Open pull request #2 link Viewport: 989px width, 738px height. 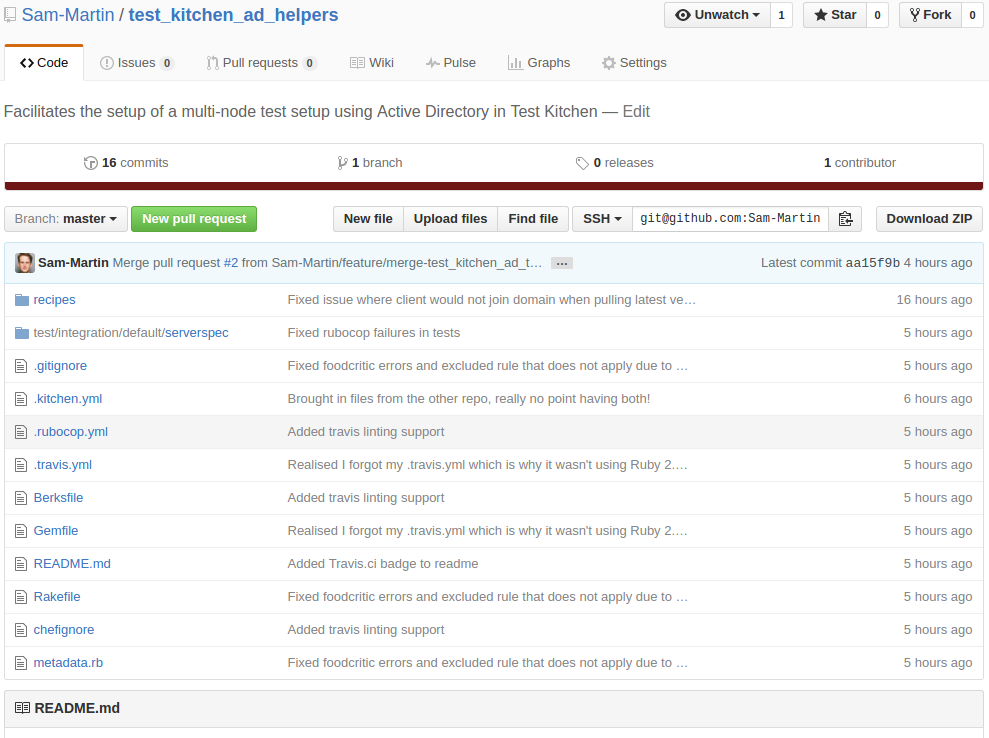[231, 263]
